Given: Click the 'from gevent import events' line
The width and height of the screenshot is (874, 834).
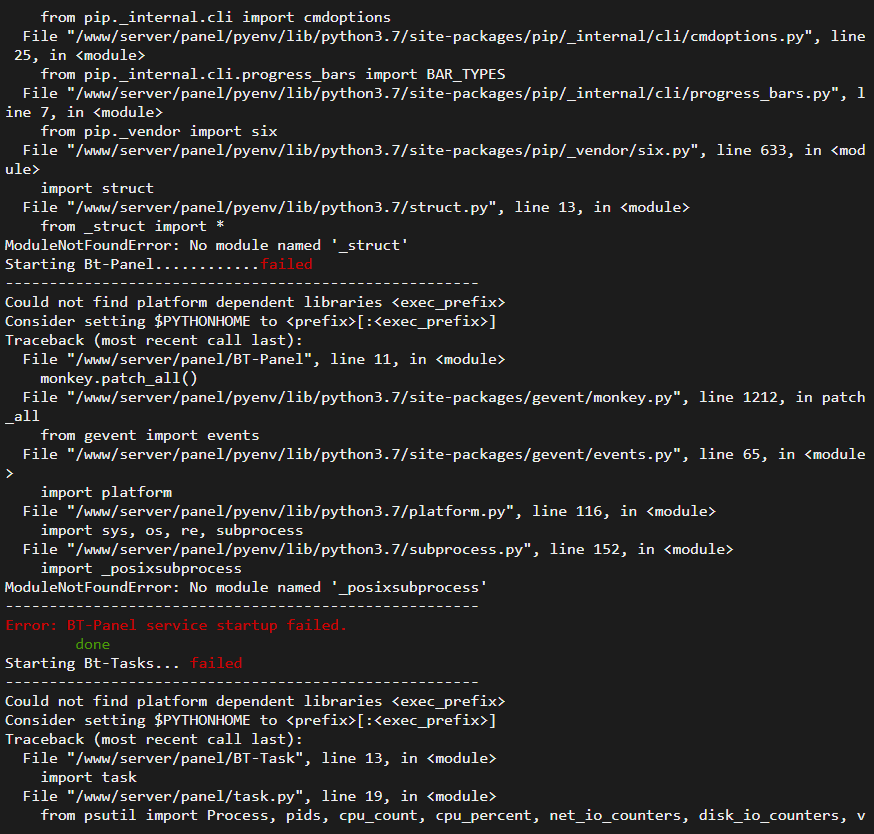Looking at the screenshot, I should pos(150,435).
